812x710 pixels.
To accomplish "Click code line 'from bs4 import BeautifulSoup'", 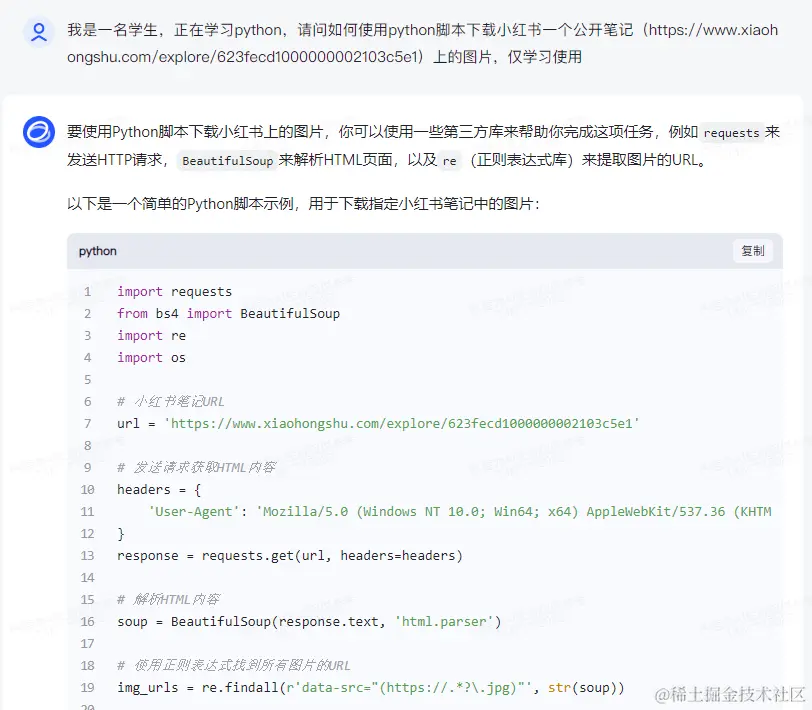I will 228,314.
